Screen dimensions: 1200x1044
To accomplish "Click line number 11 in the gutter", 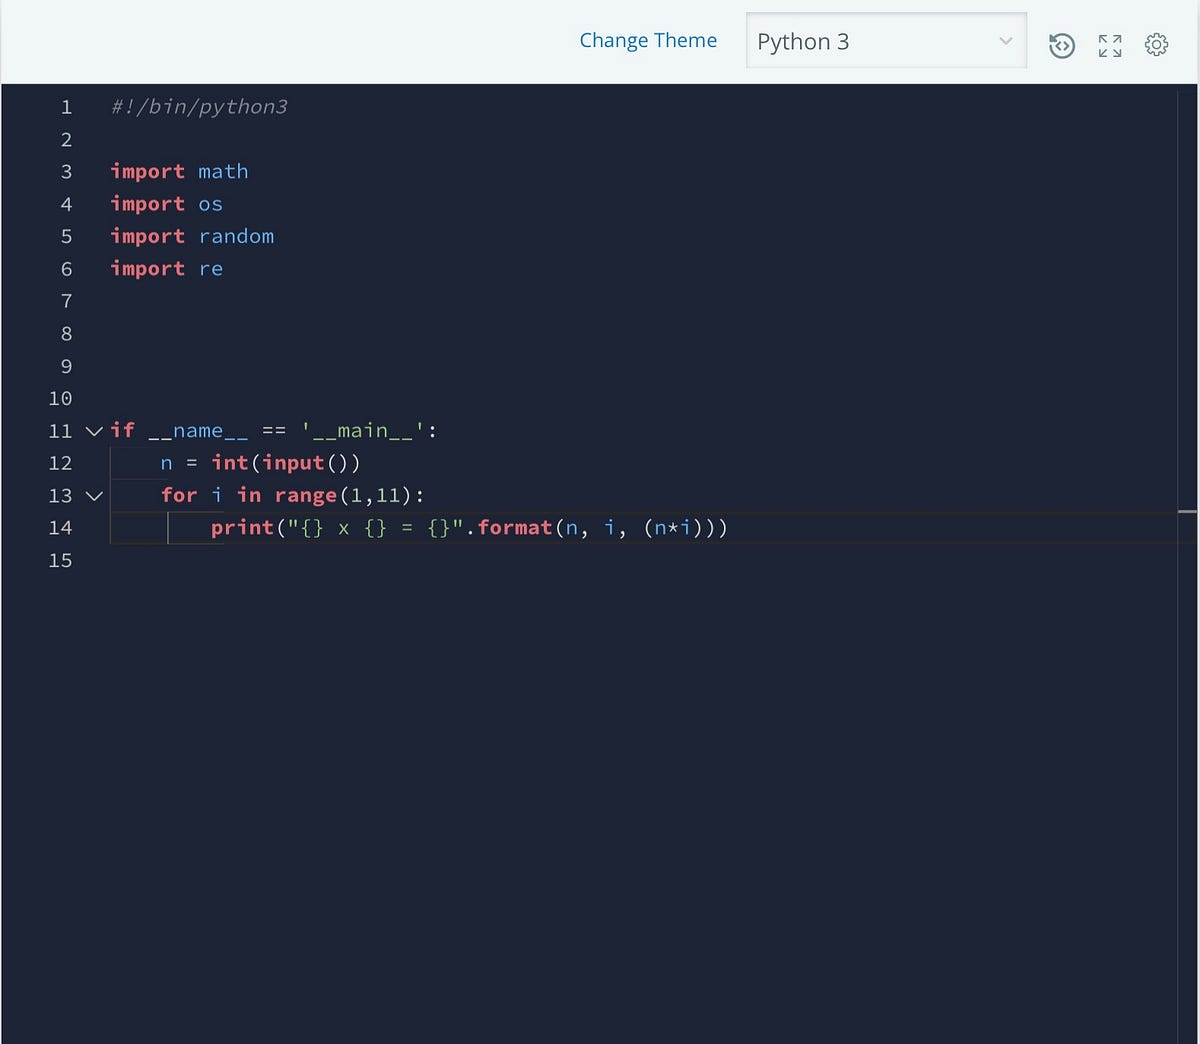I will (60, 431).
